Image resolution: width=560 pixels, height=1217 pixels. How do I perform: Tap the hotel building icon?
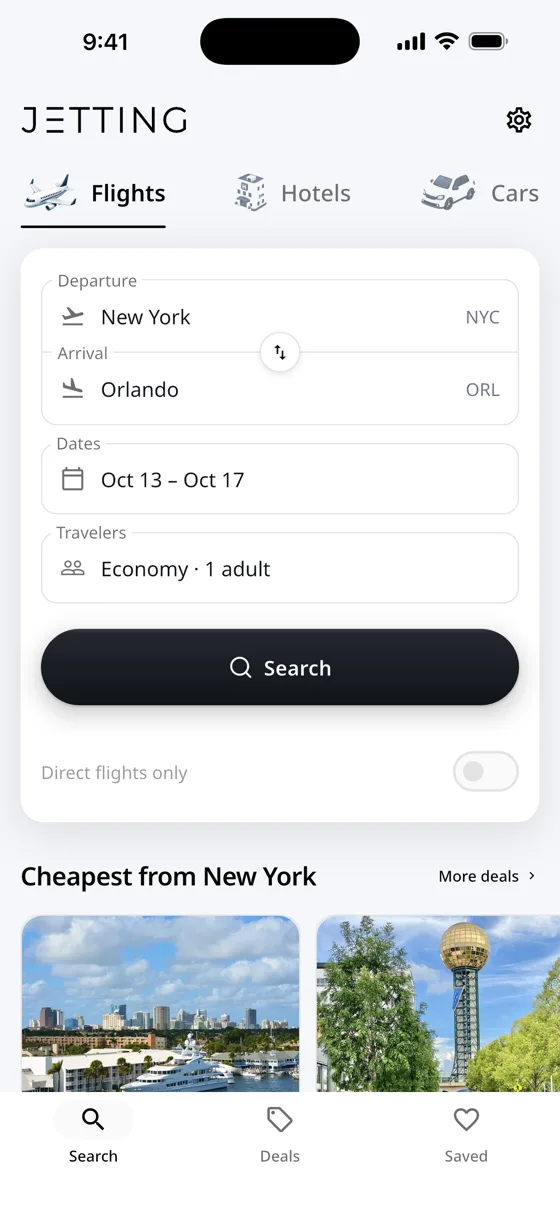point(250,192)
